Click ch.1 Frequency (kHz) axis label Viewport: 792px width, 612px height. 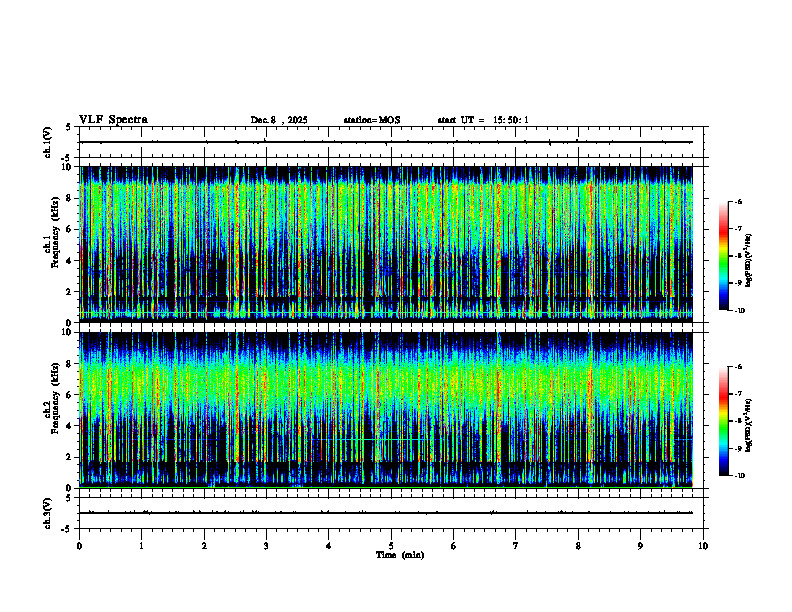click(x=52, y=232)
